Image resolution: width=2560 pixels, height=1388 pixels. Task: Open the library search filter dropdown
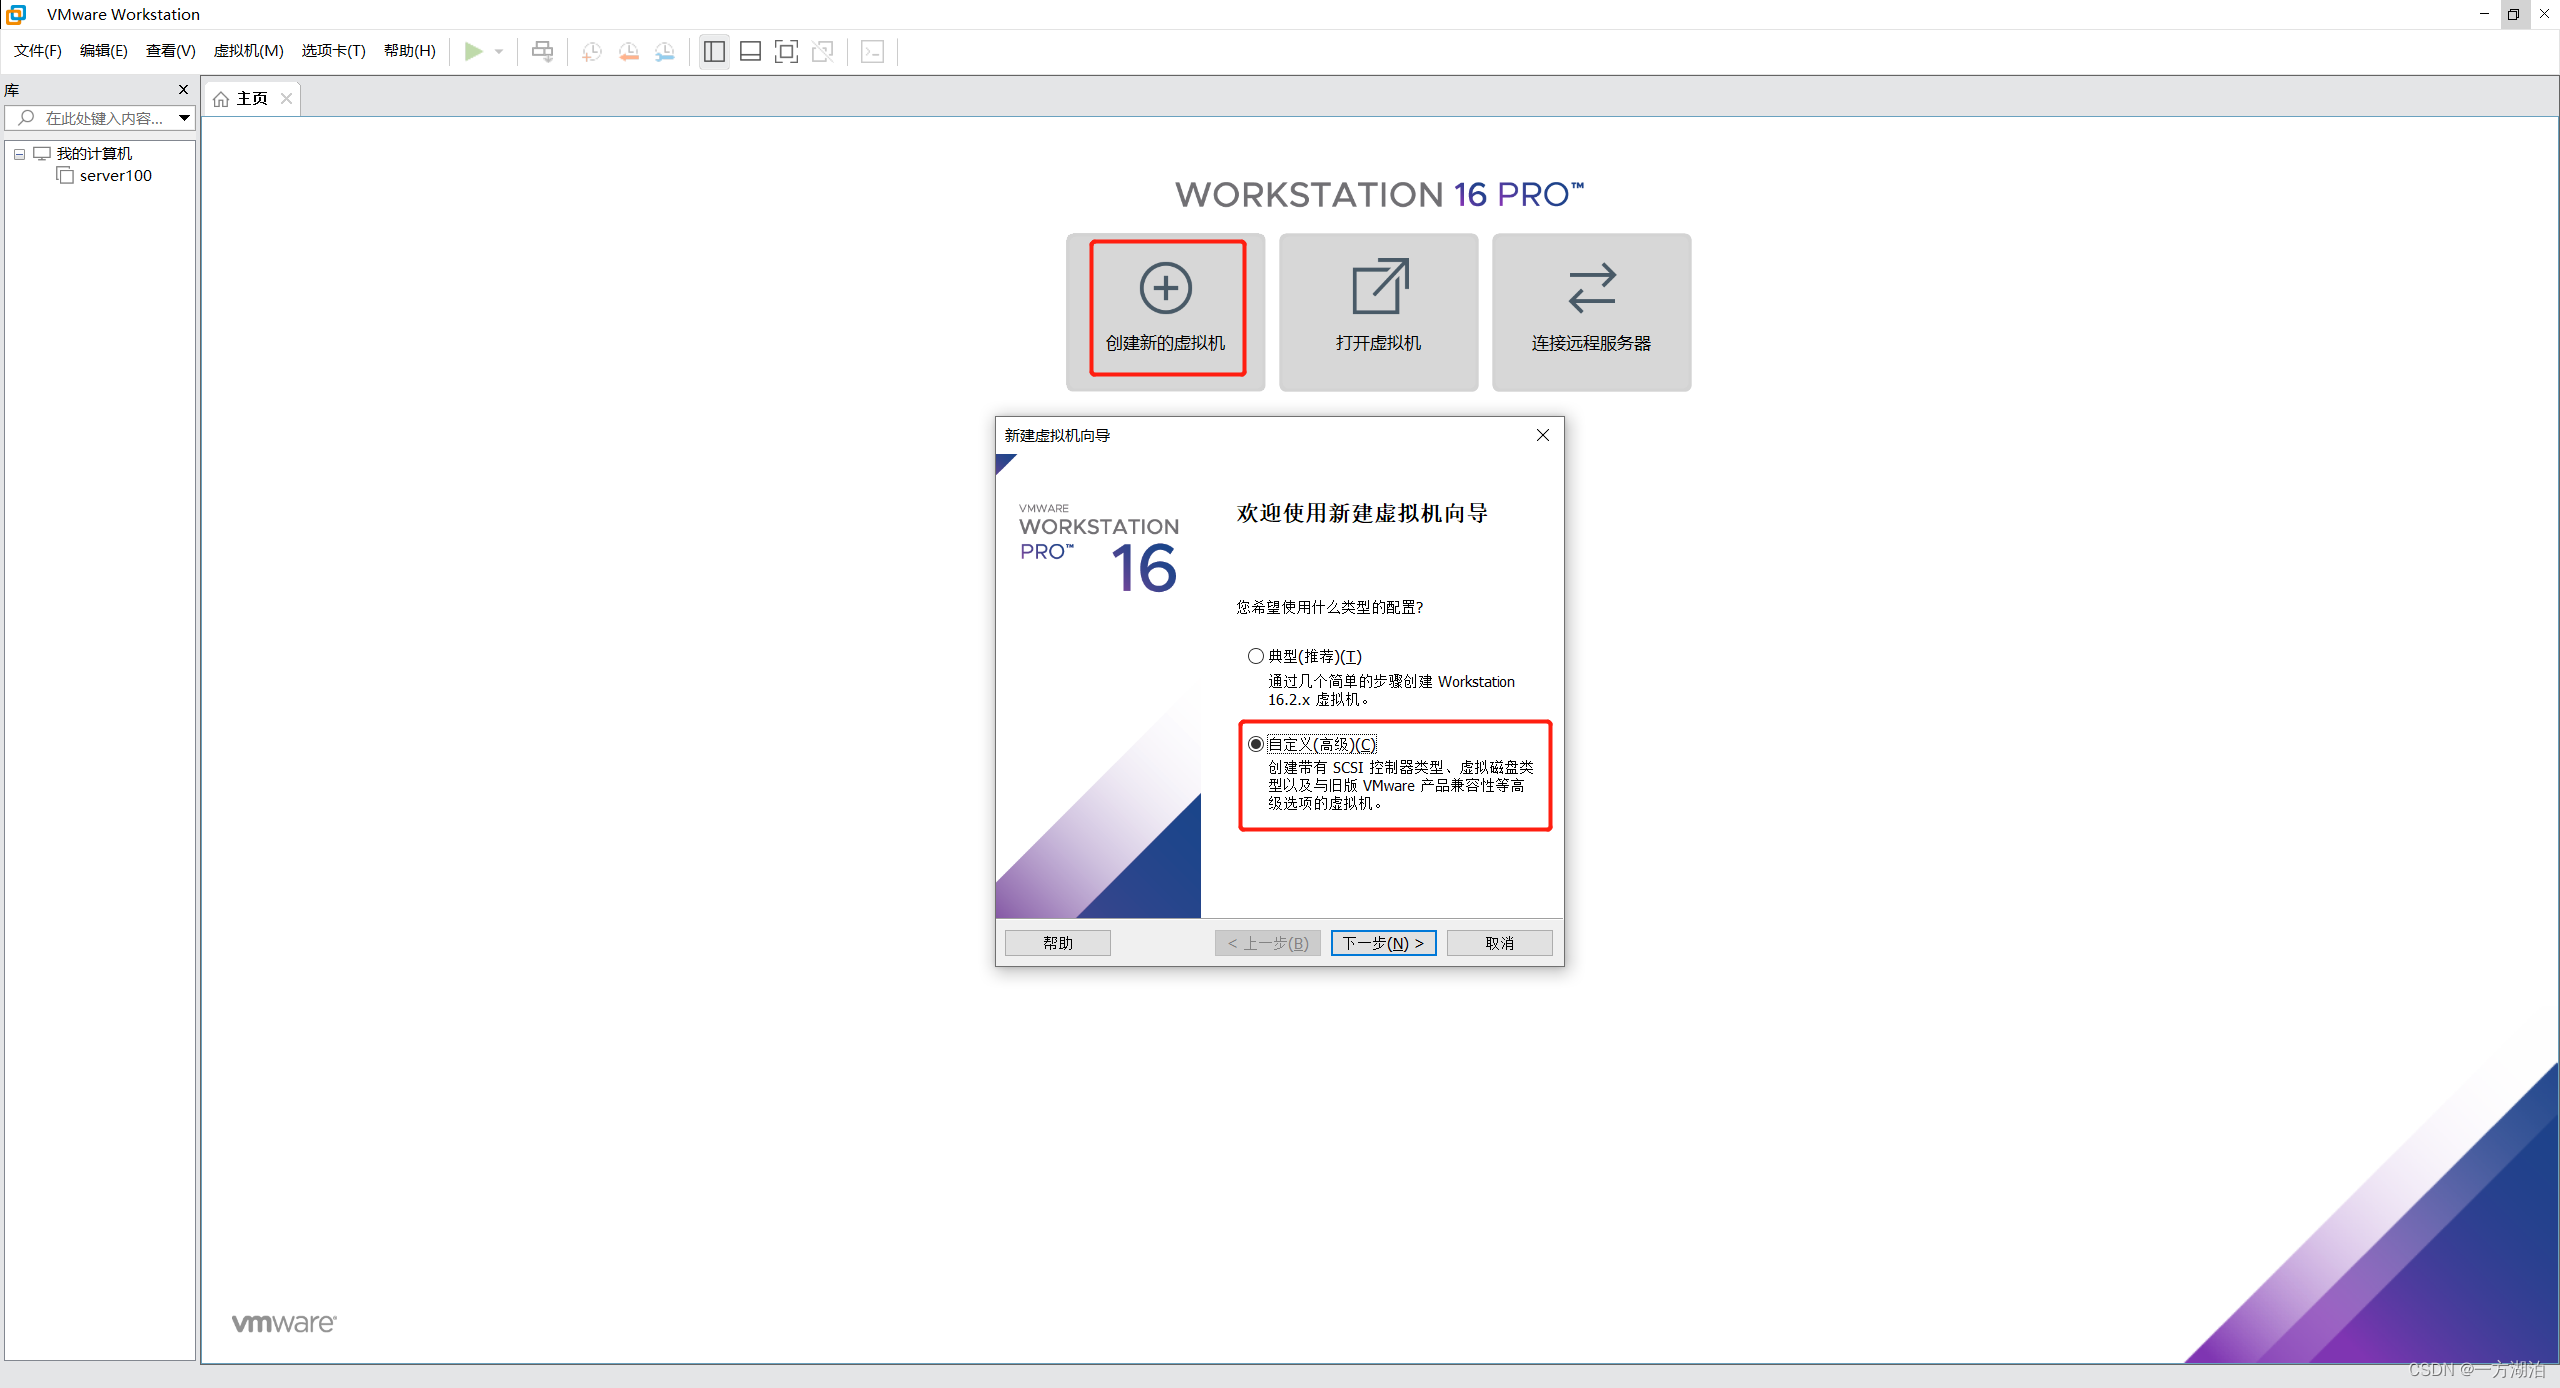point(184,118)
